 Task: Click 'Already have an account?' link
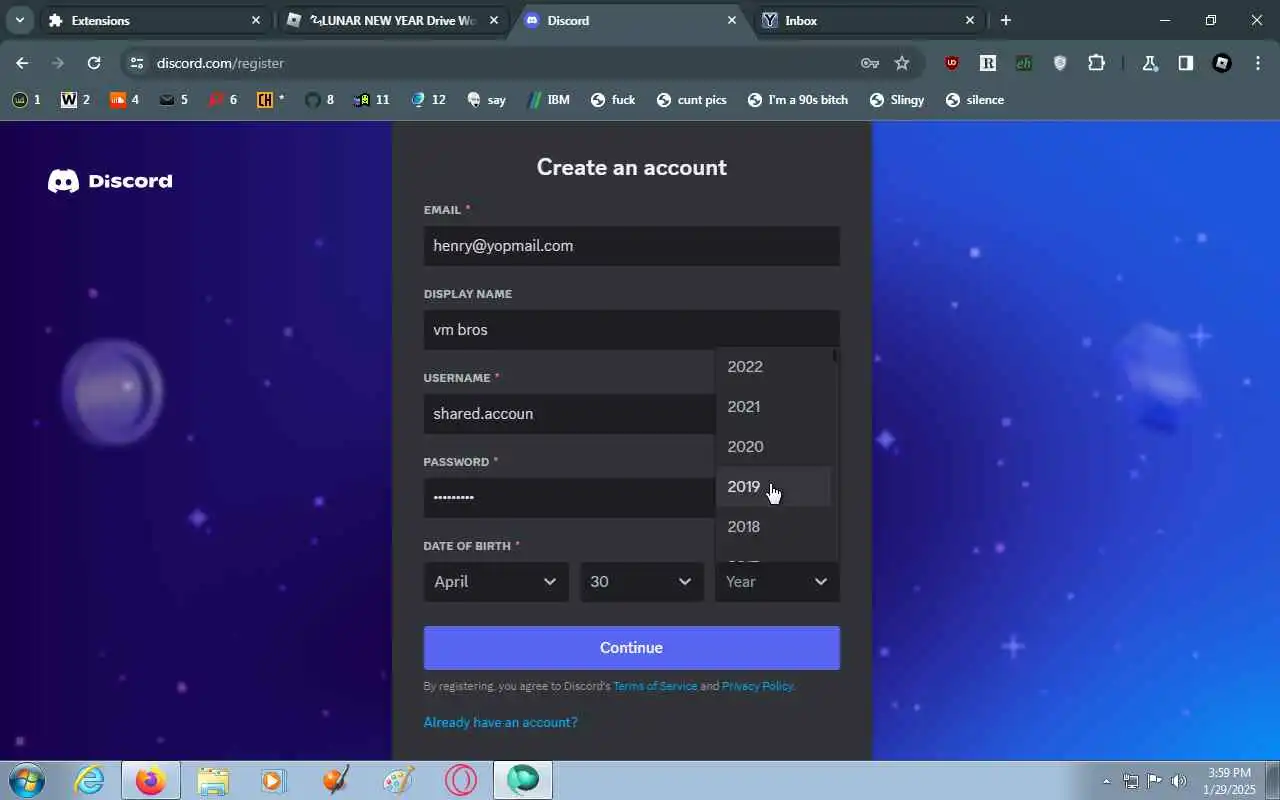500,722
